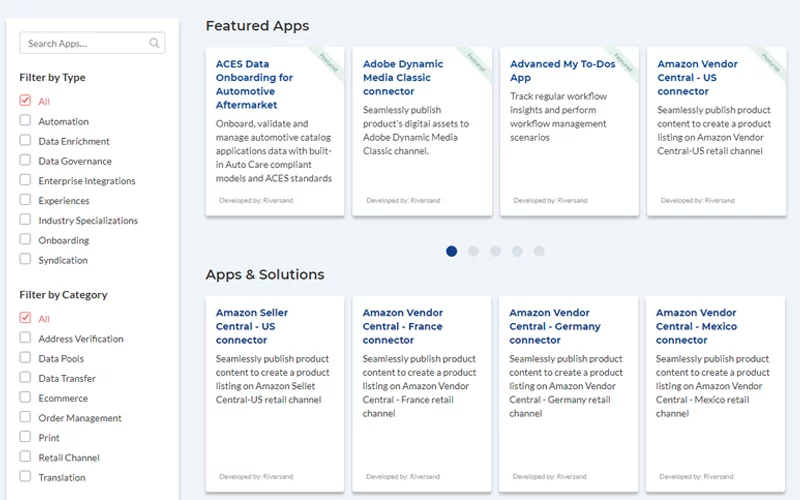Viewport: 800px width, 500px height.
Task: Click the Germany retail channel description
Action: tap(566, 386)
